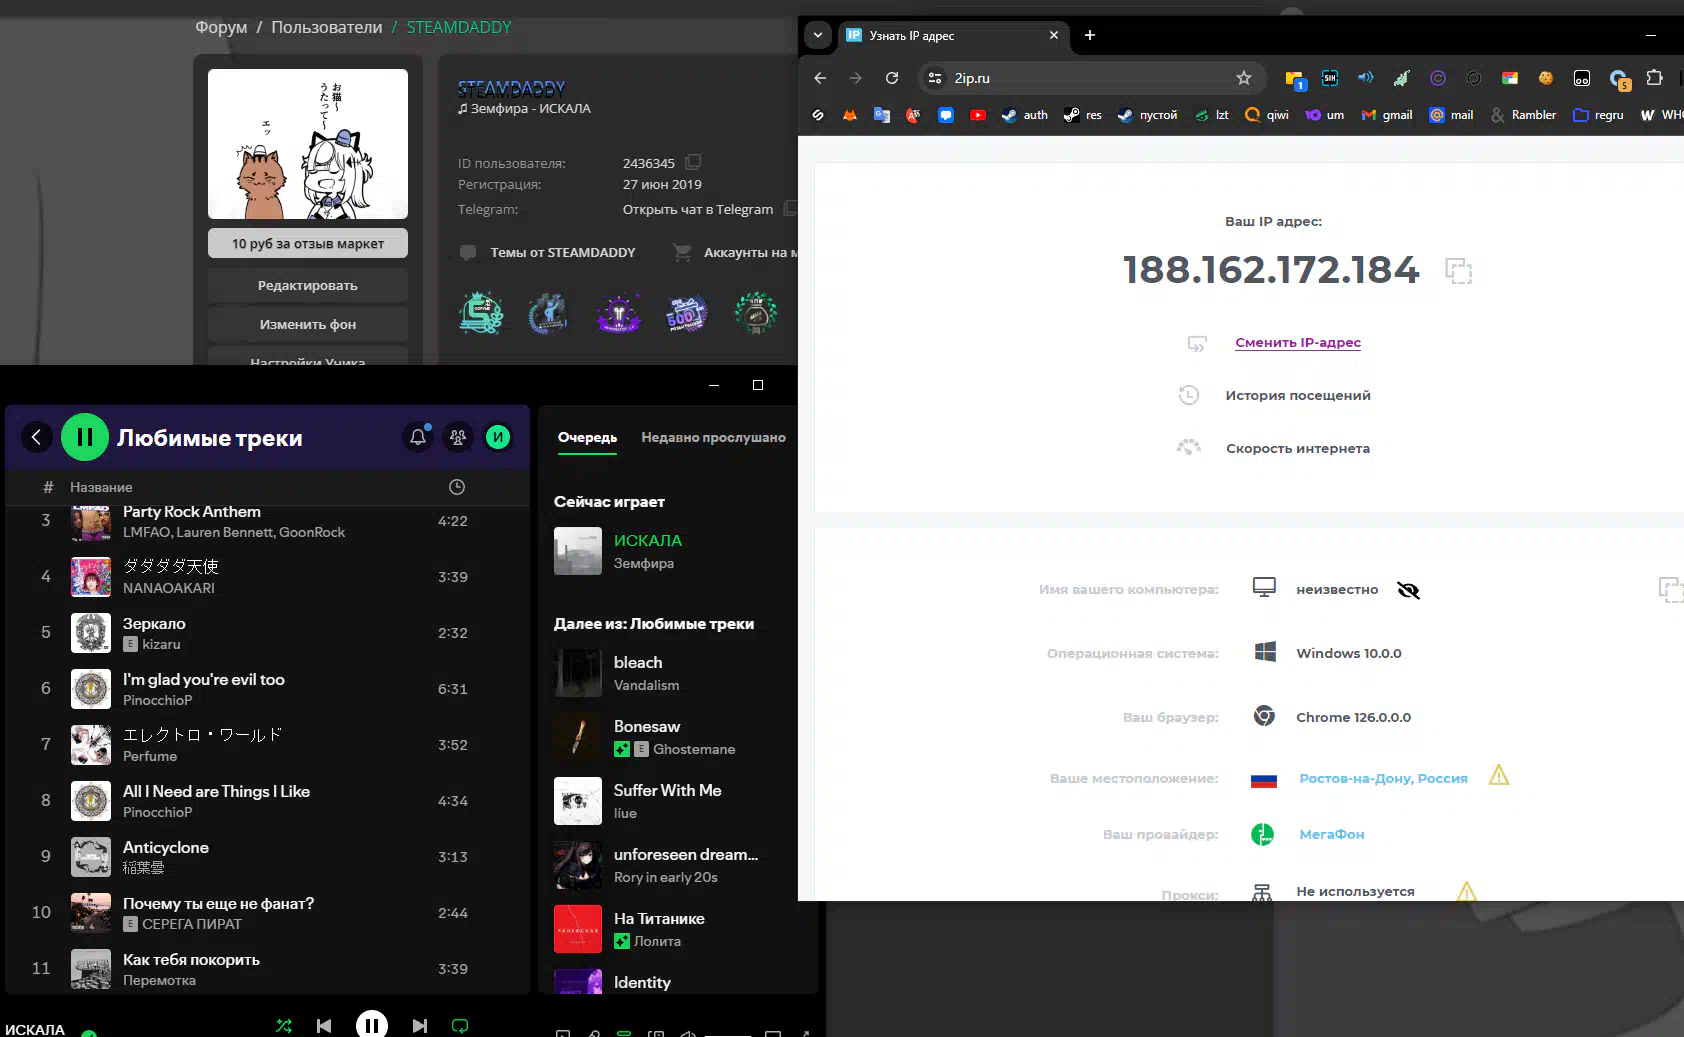The image size is (1684, 1037).
Task: Open a new Chrome tab
Action: coord(1090,35)
